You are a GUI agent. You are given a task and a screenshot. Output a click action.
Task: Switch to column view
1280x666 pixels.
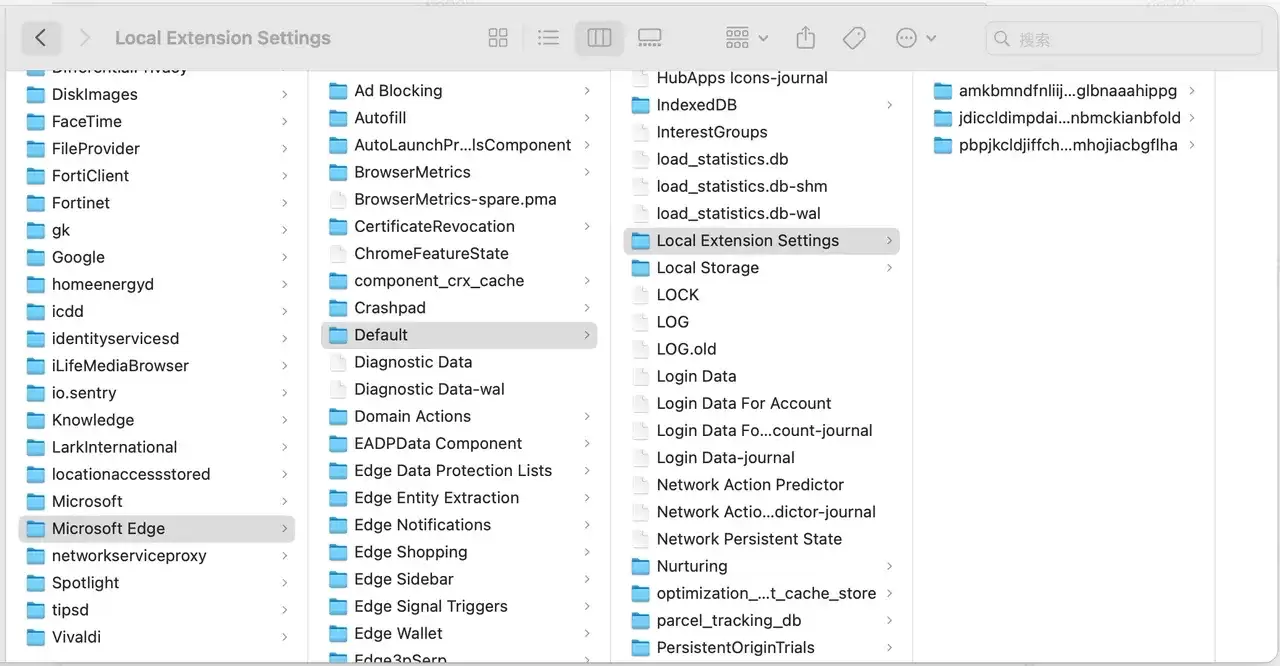tap(599, 38)
